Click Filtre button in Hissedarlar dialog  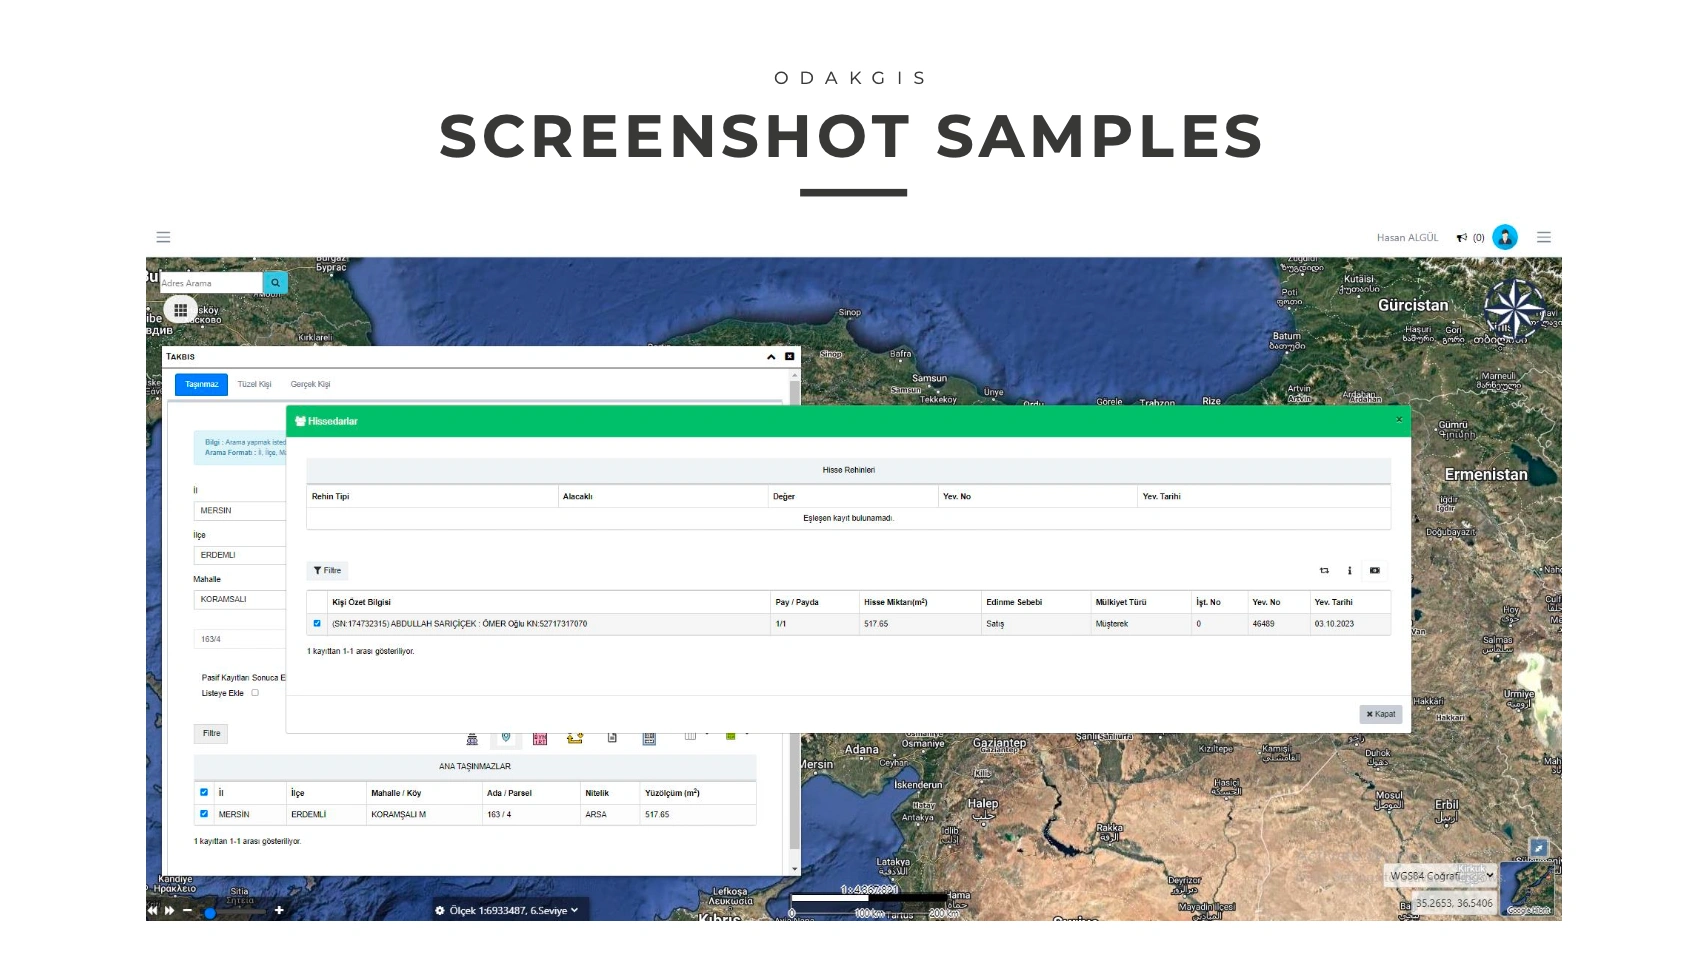coord(327,571)
